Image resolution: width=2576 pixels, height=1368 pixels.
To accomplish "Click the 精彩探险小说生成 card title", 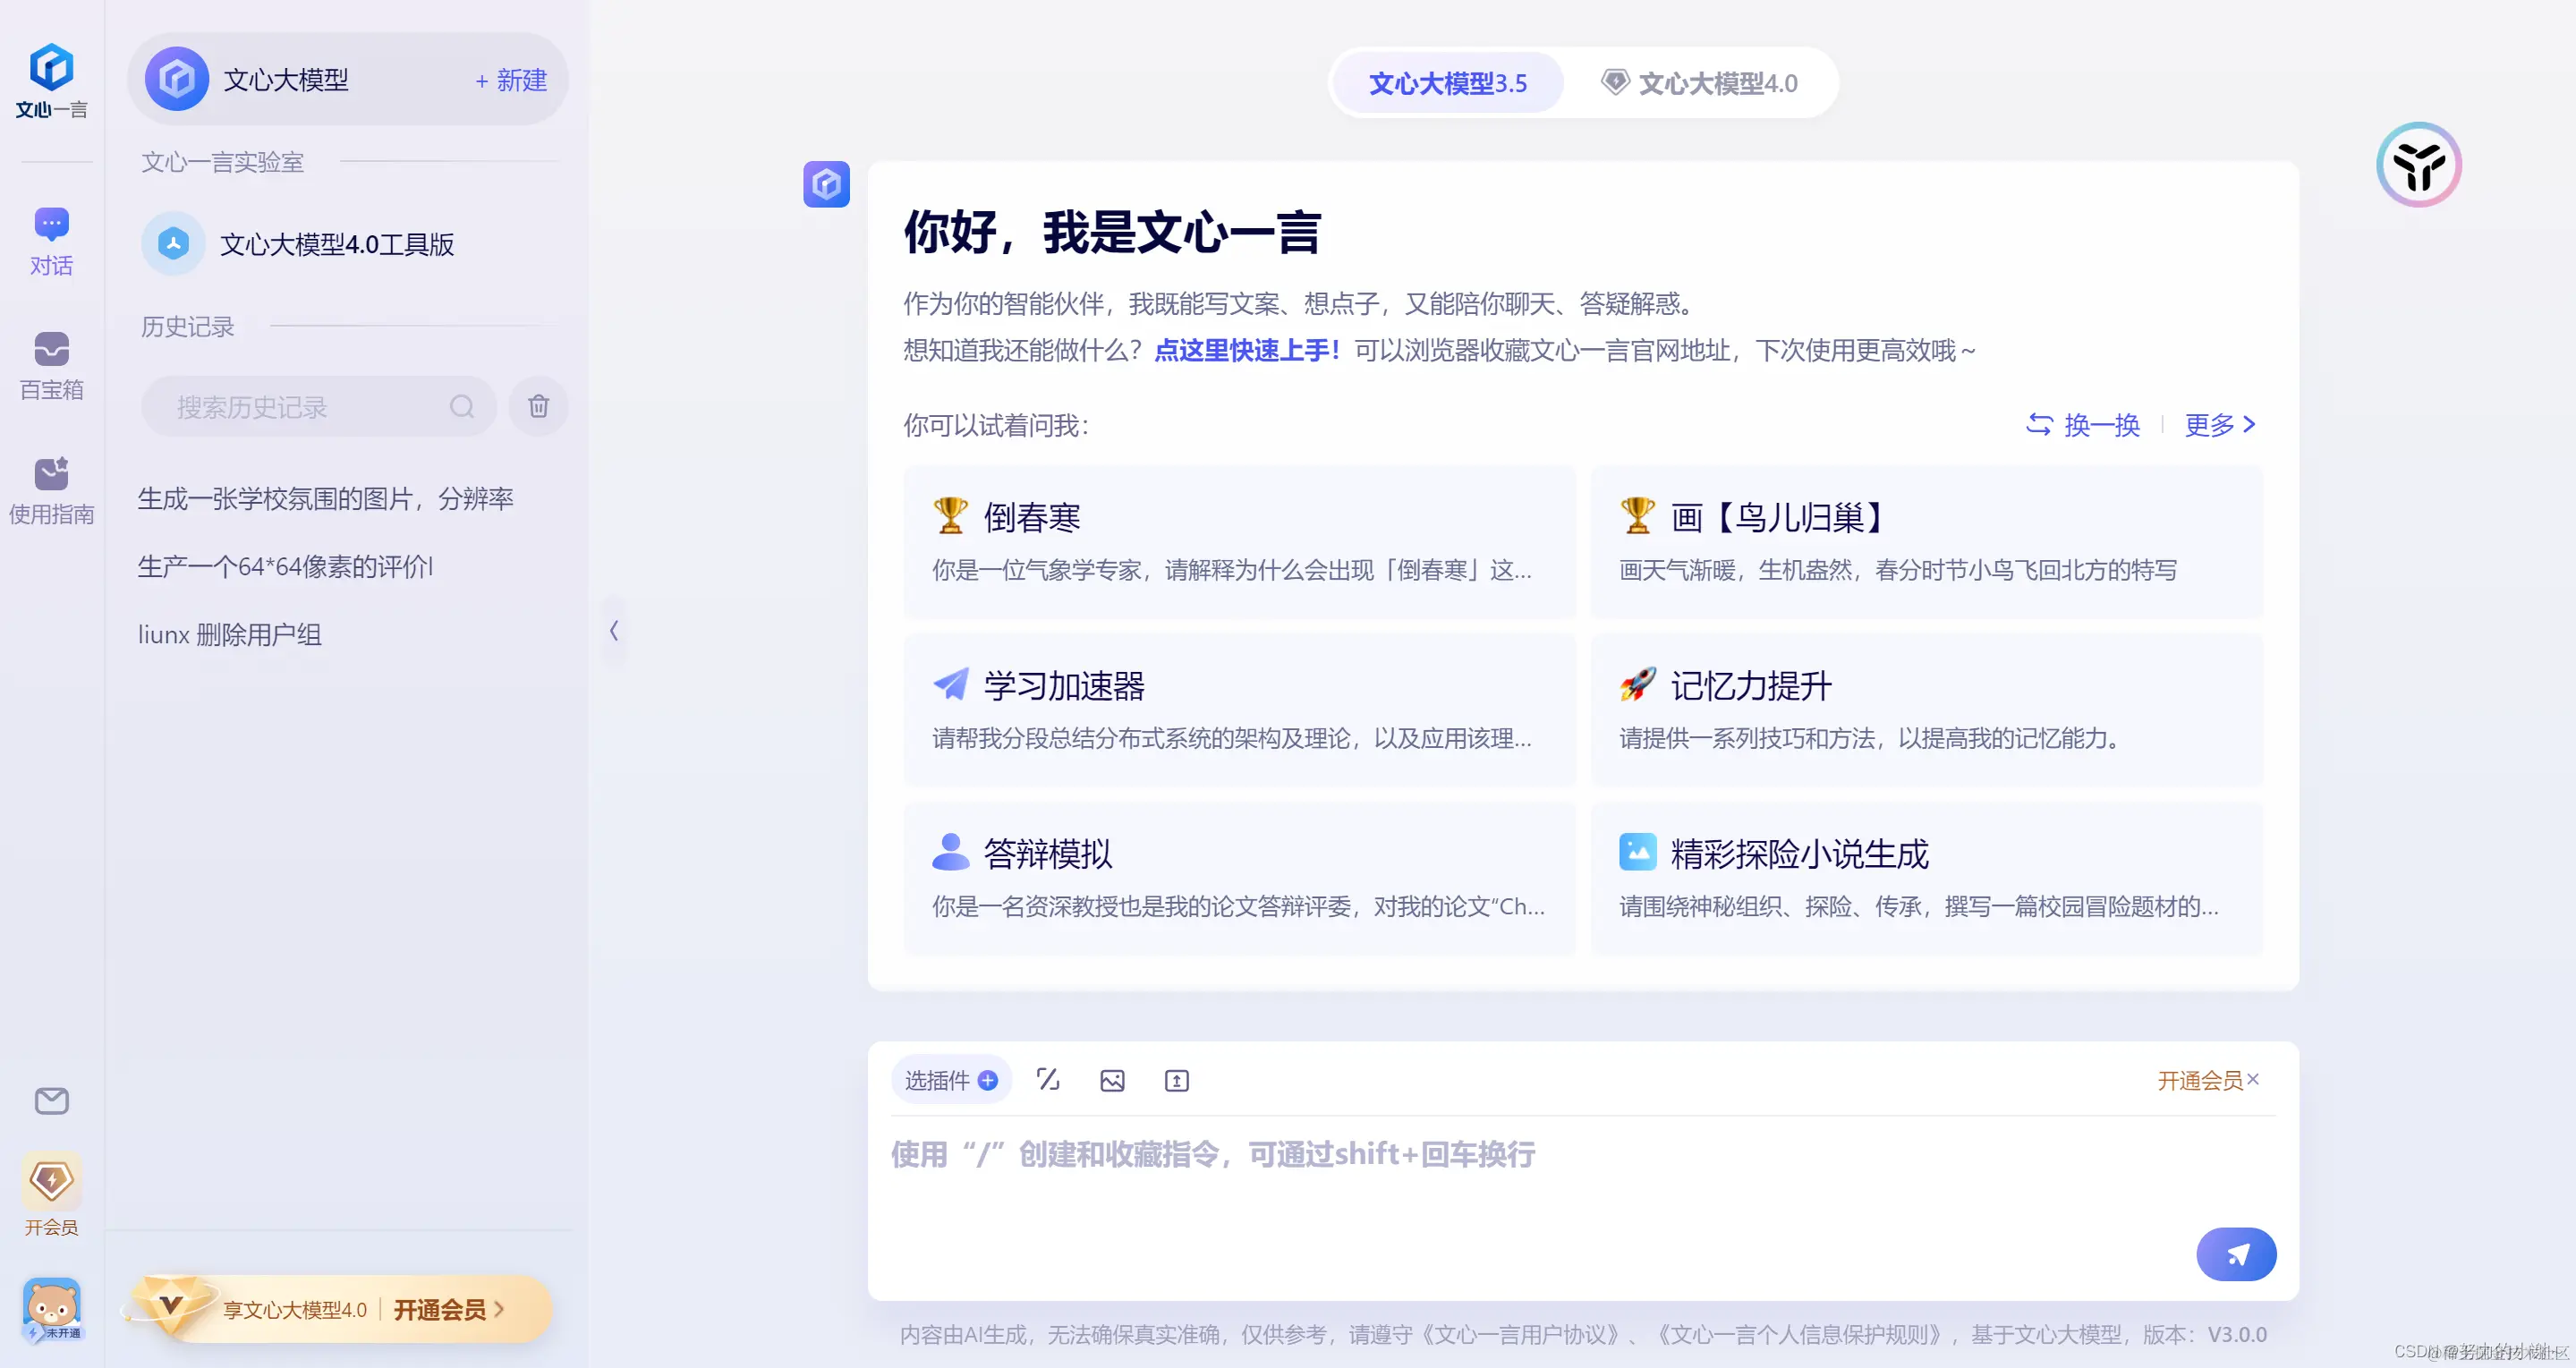I will (x=1799, y=853).
